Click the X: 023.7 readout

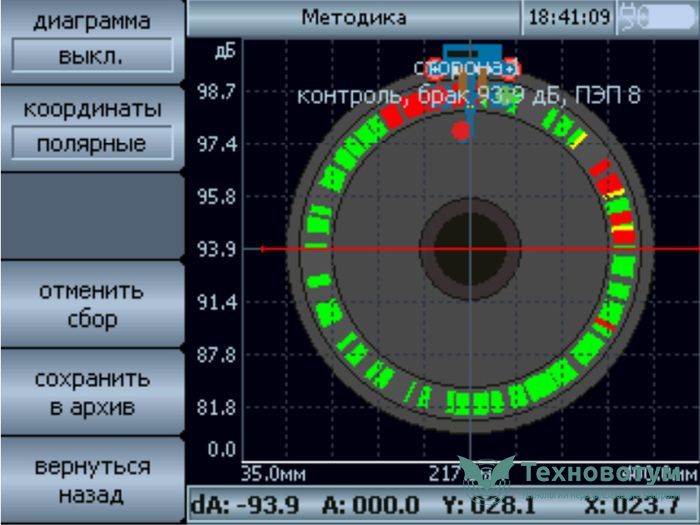(632, 505)
